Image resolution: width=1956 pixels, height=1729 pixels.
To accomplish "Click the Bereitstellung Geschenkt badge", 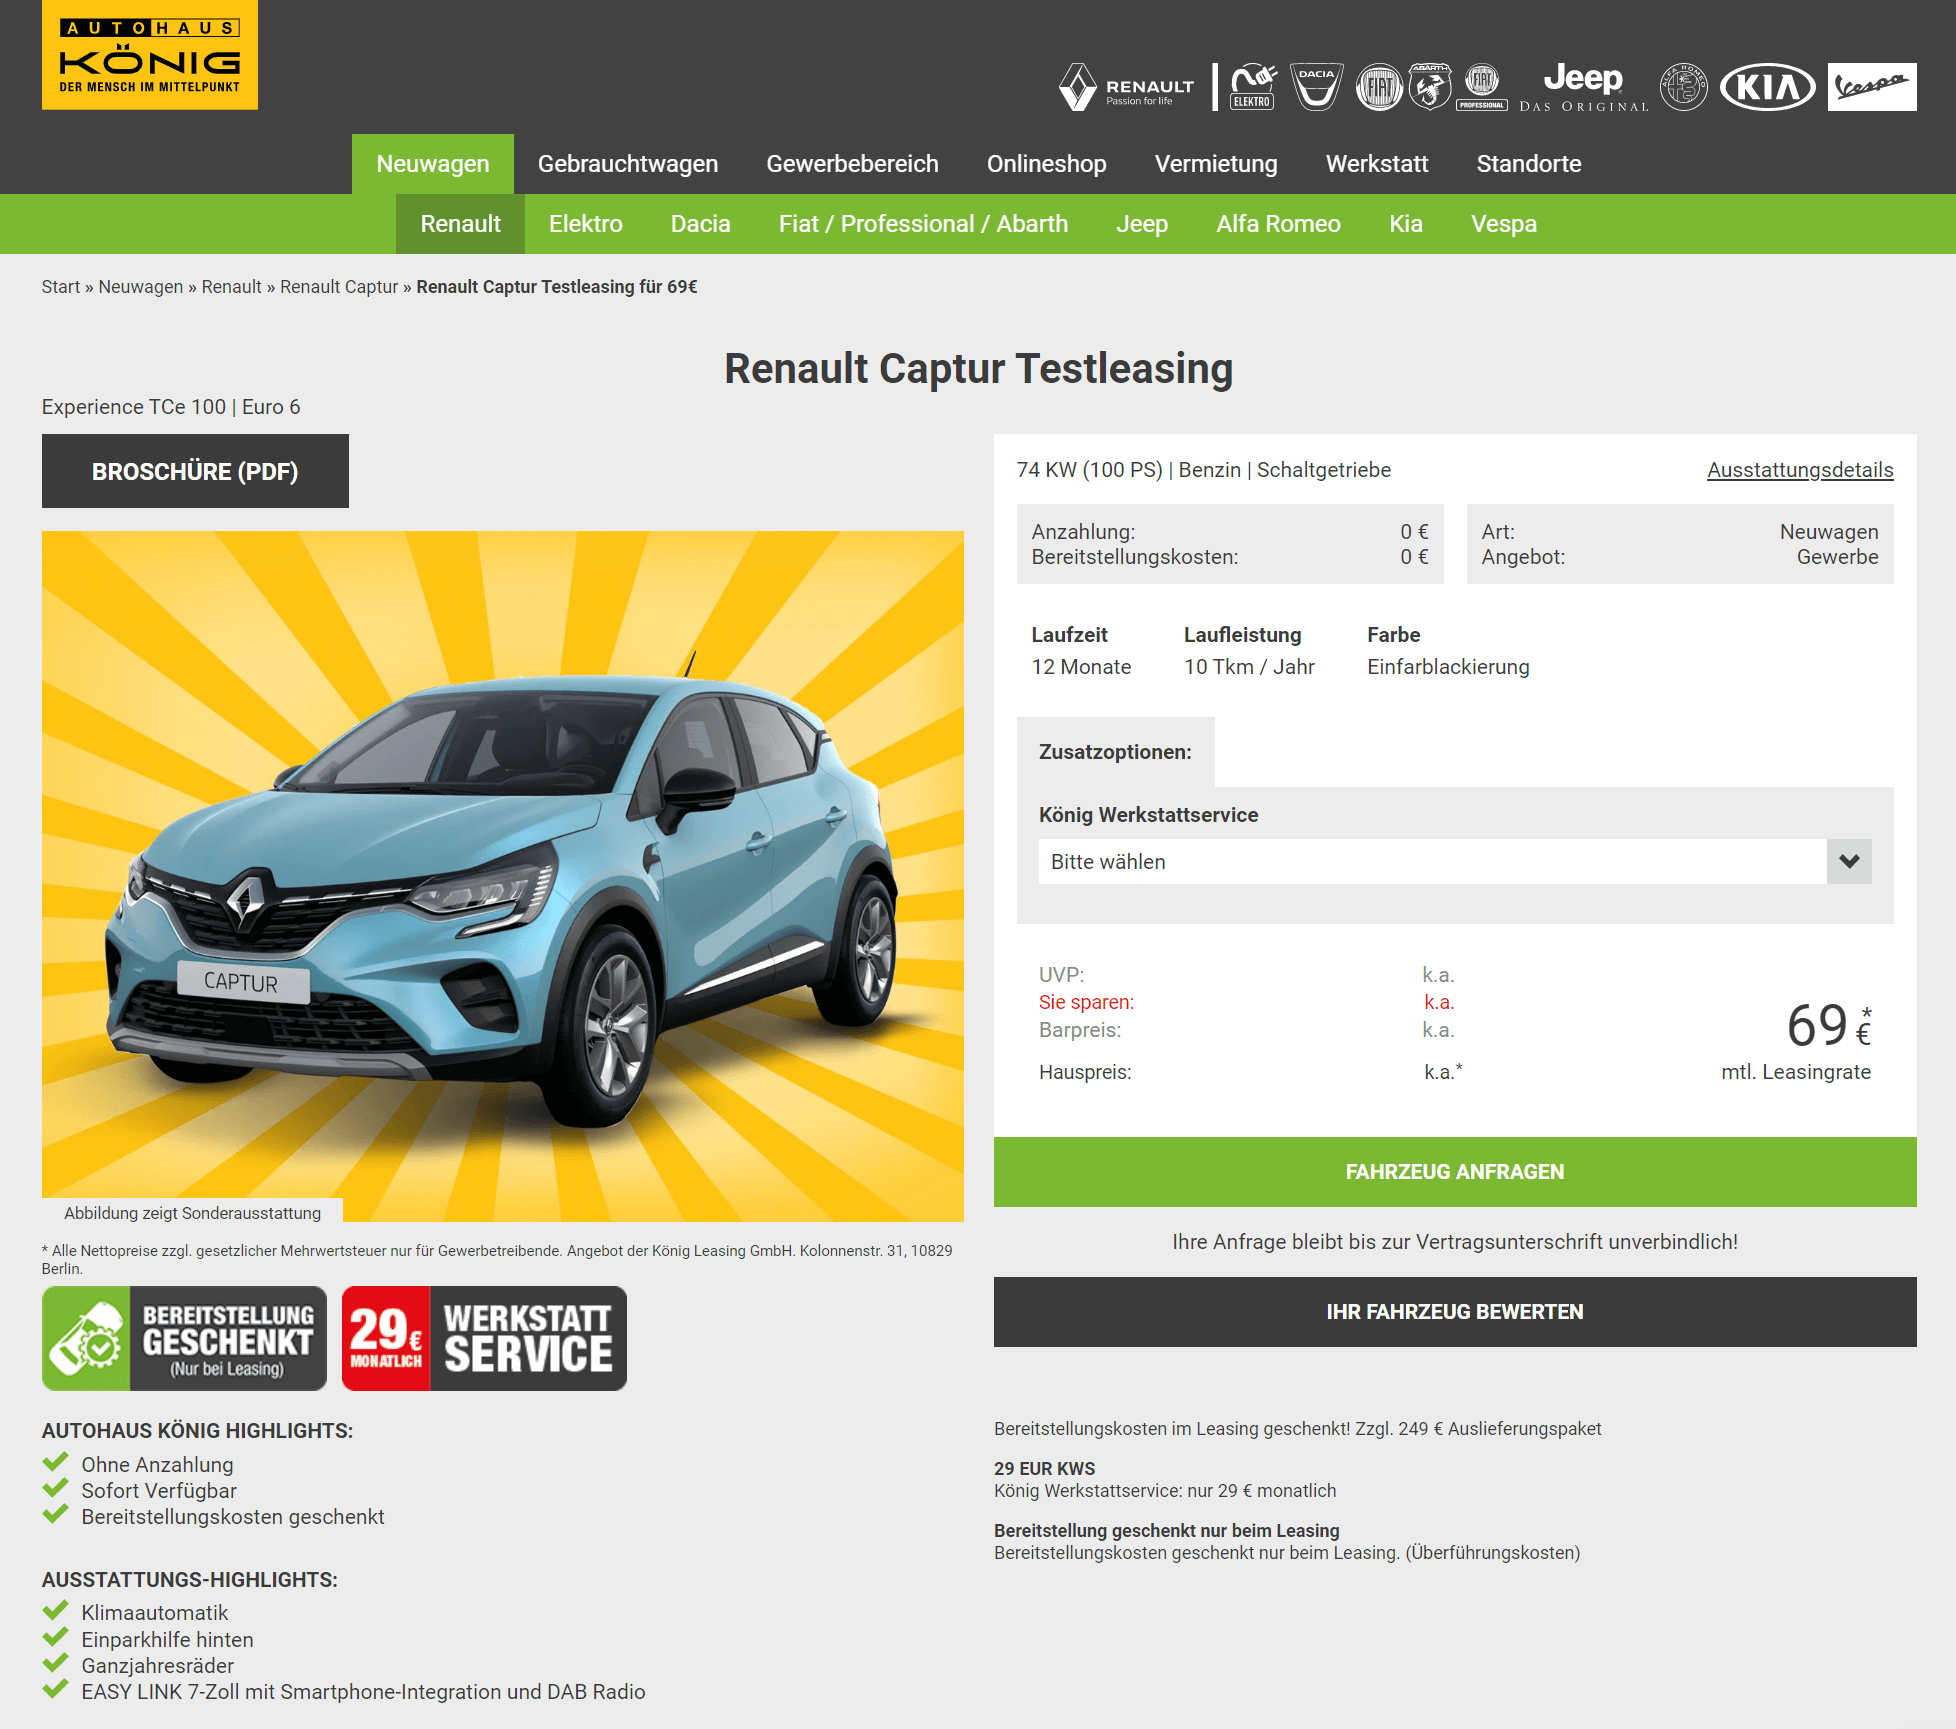I will 184,1338.
